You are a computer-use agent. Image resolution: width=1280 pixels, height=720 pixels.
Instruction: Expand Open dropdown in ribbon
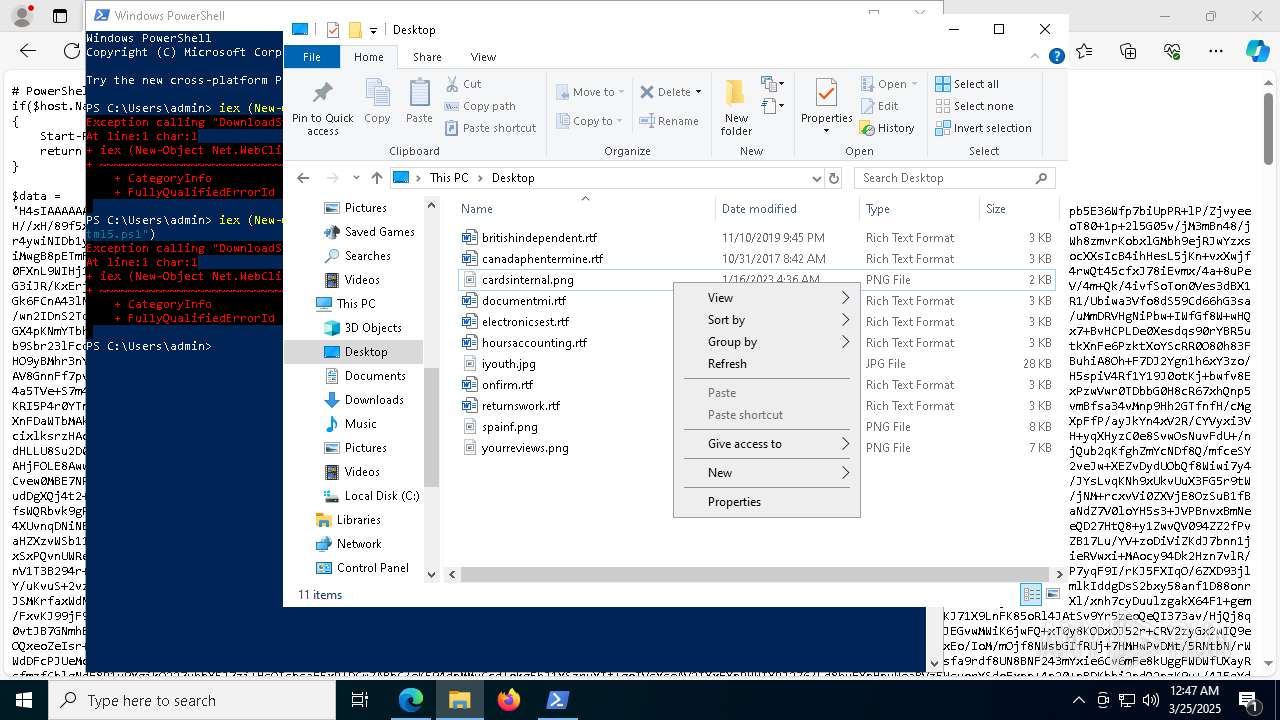tap(915, 84)
